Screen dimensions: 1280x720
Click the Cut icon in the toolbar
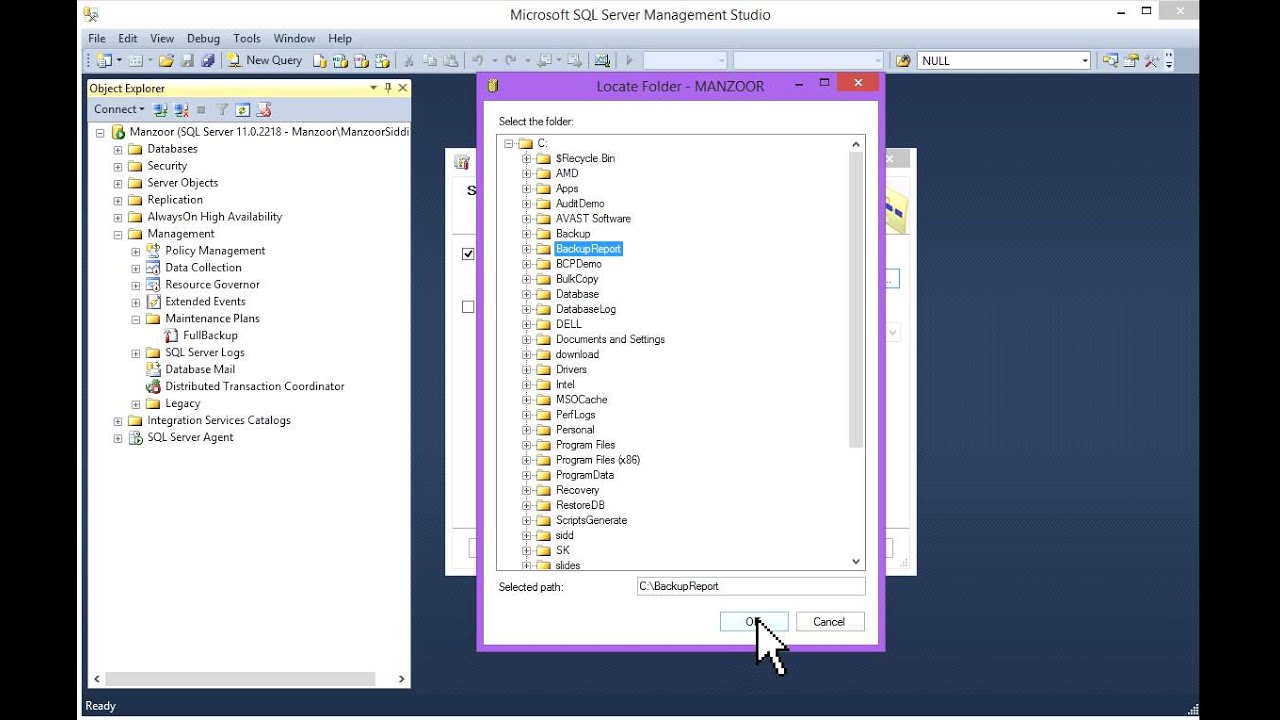point(408,60)
